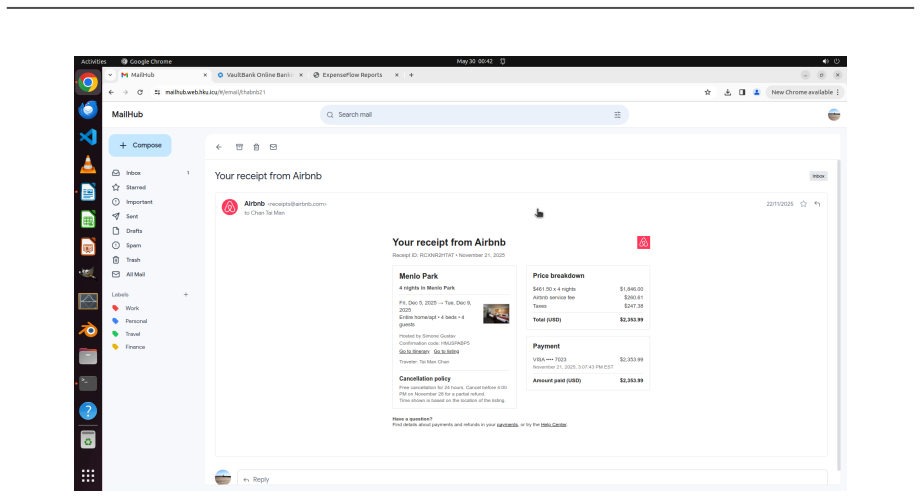The image size is (921, 497).
Task: Open the Terminal from the dock
Action: (88, 384)
